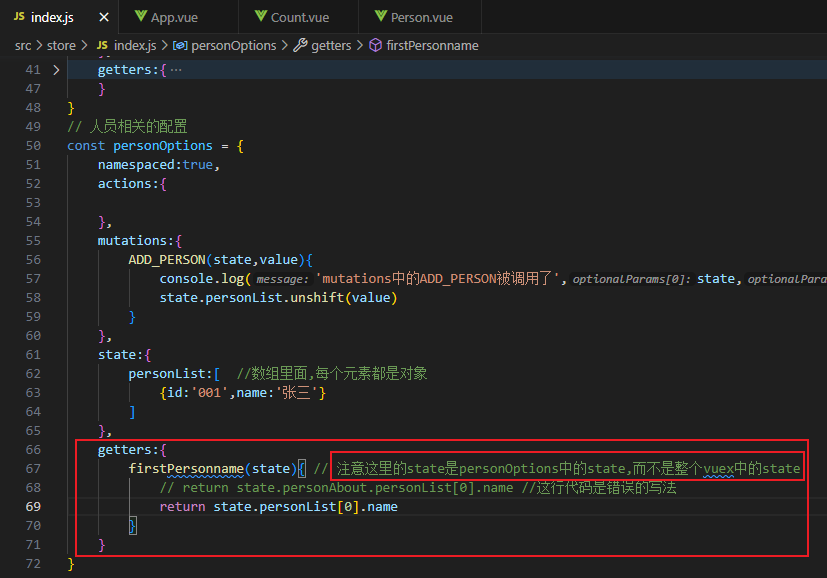Click 'personList:[' on line 62

tap(174, 374)
